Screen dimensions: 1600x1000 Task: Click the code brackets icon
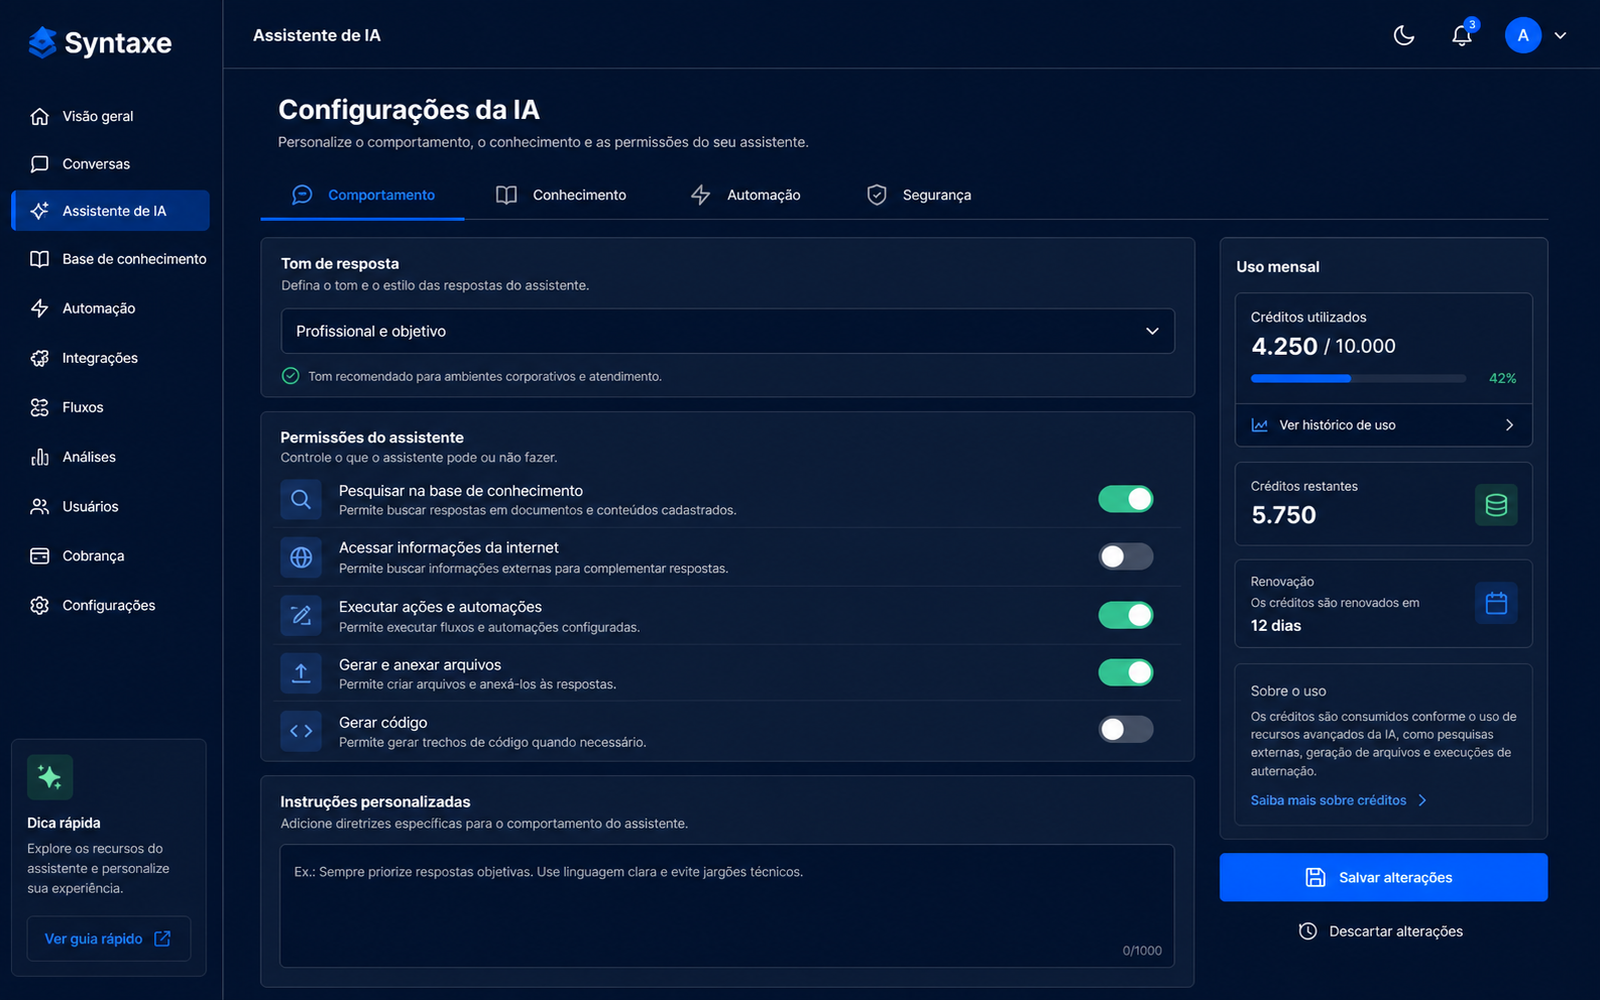[x=301, y=731]
